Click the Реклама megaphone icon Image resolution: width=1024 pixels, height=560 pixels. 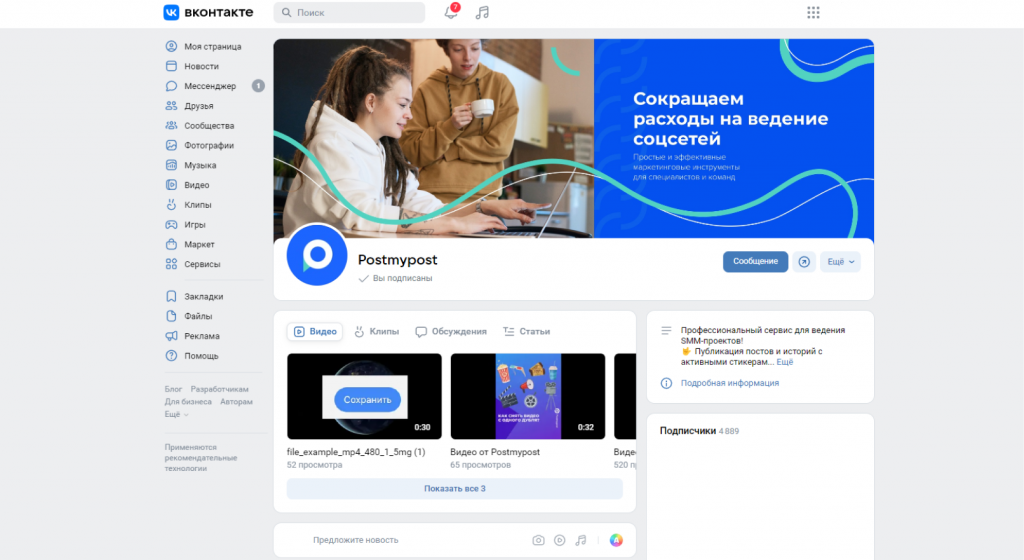click(171, 336)
